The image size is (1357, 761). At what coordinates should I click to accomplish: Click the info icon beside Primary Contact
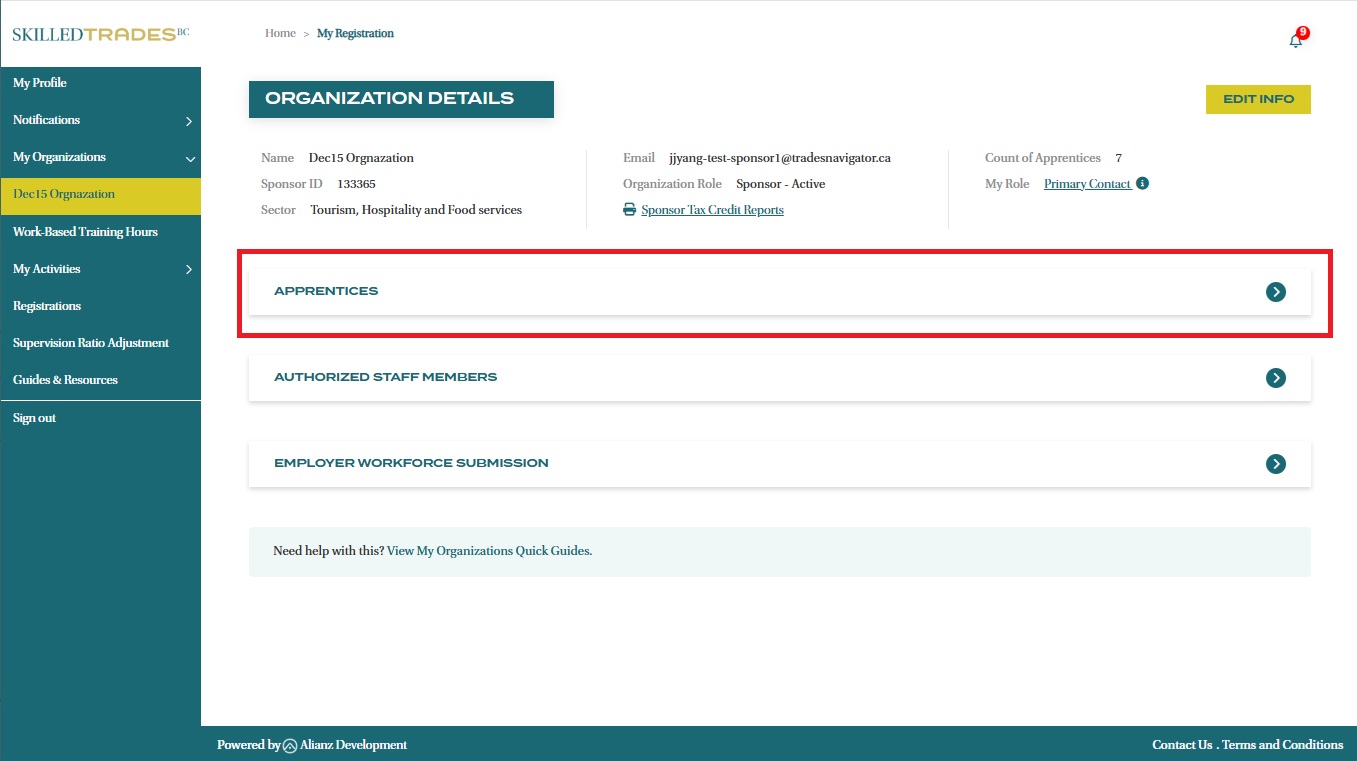tap(1143, 184)
